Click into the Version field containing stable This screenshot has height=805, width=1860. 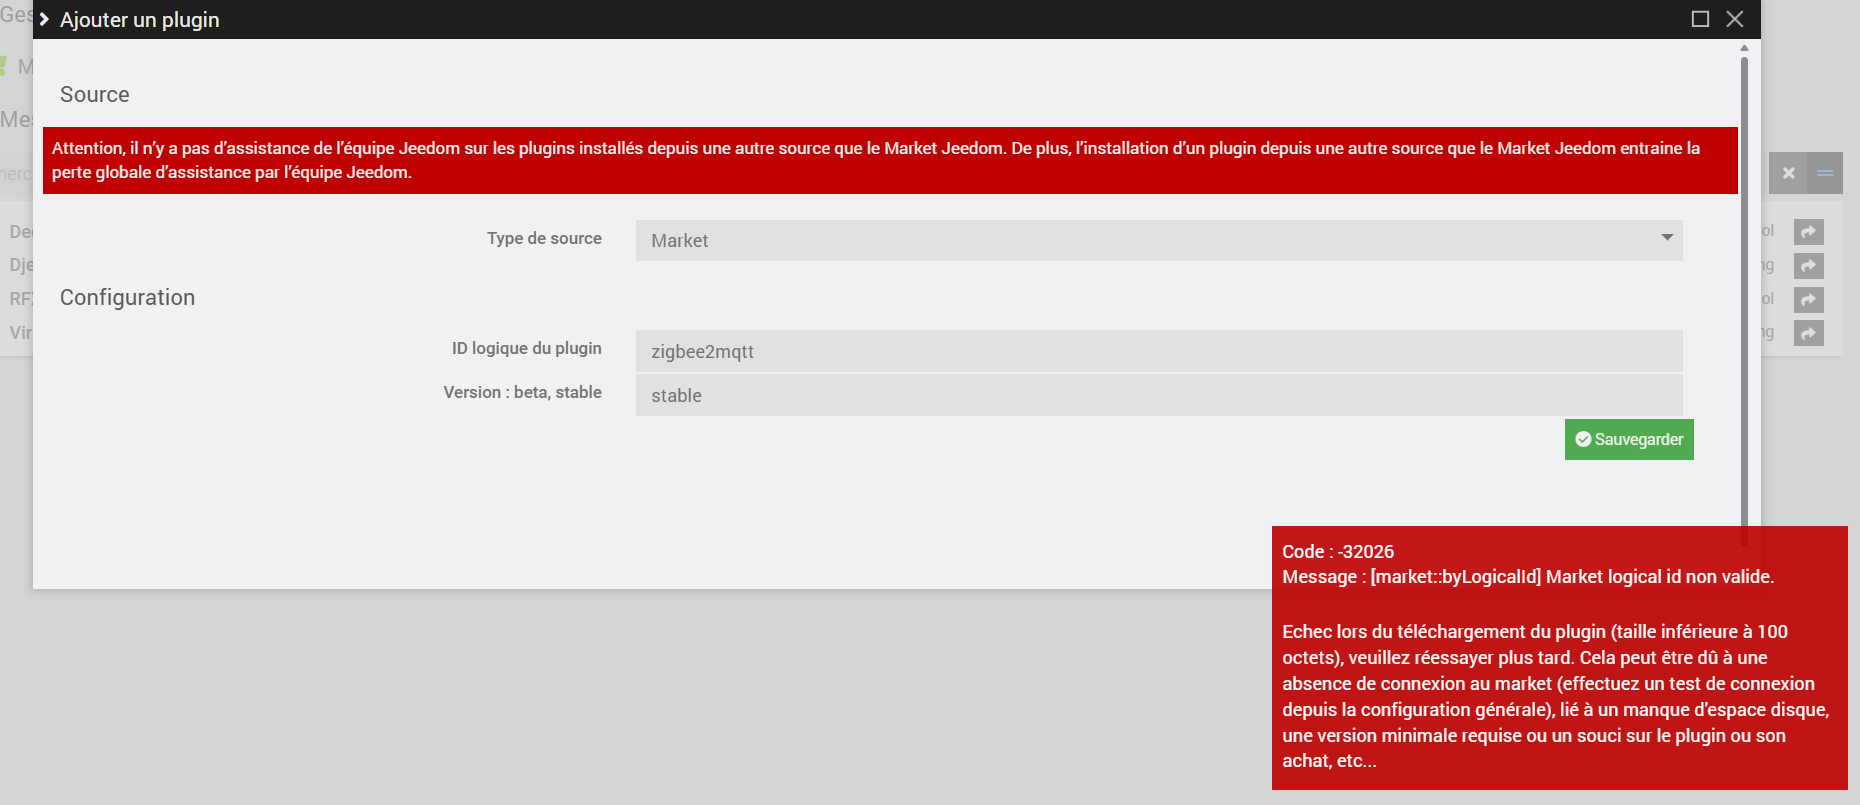1159,395
